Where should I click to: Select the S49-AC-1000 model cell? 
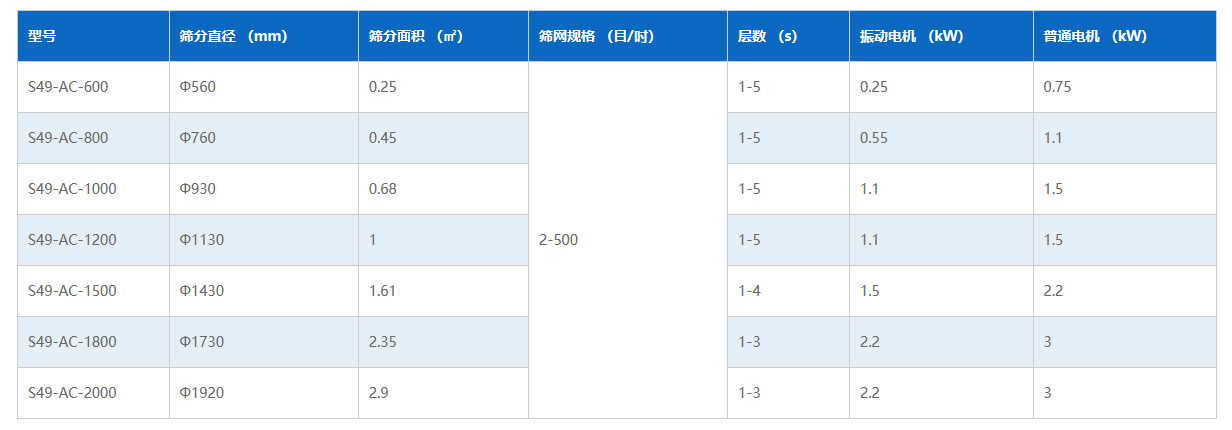(72, 189)
